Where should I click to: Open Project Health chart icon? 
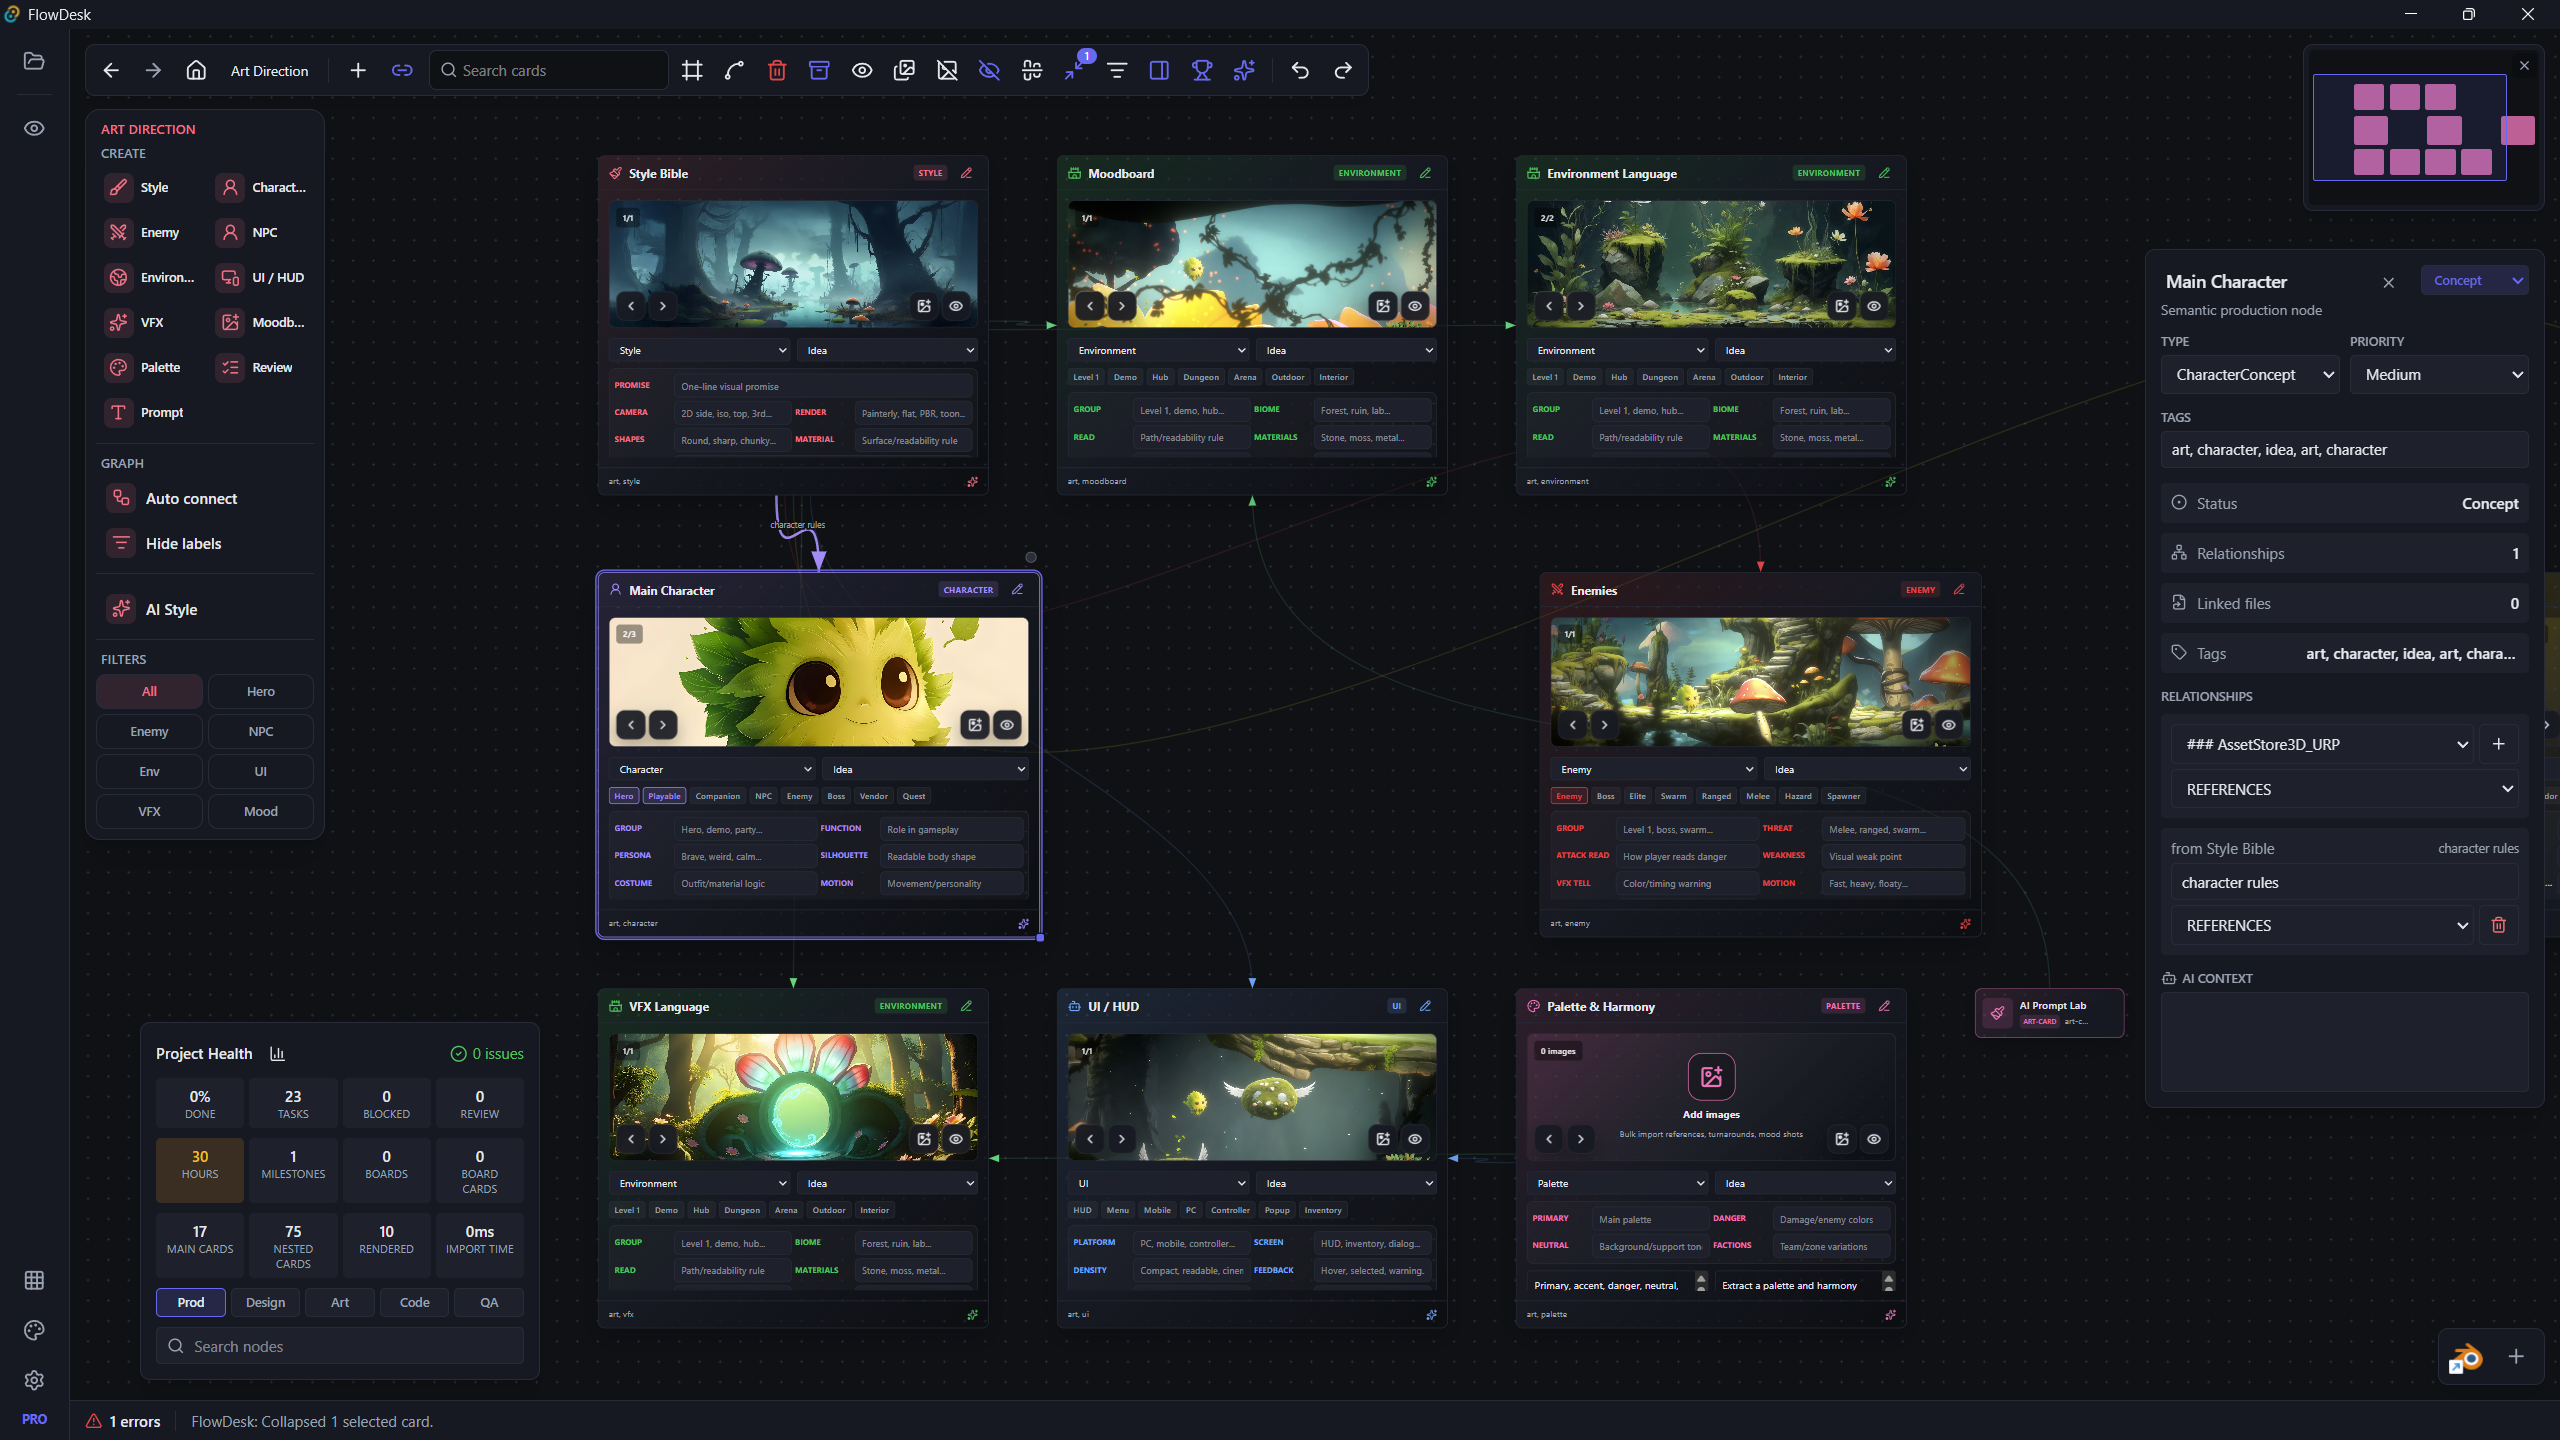[277, 1054]
